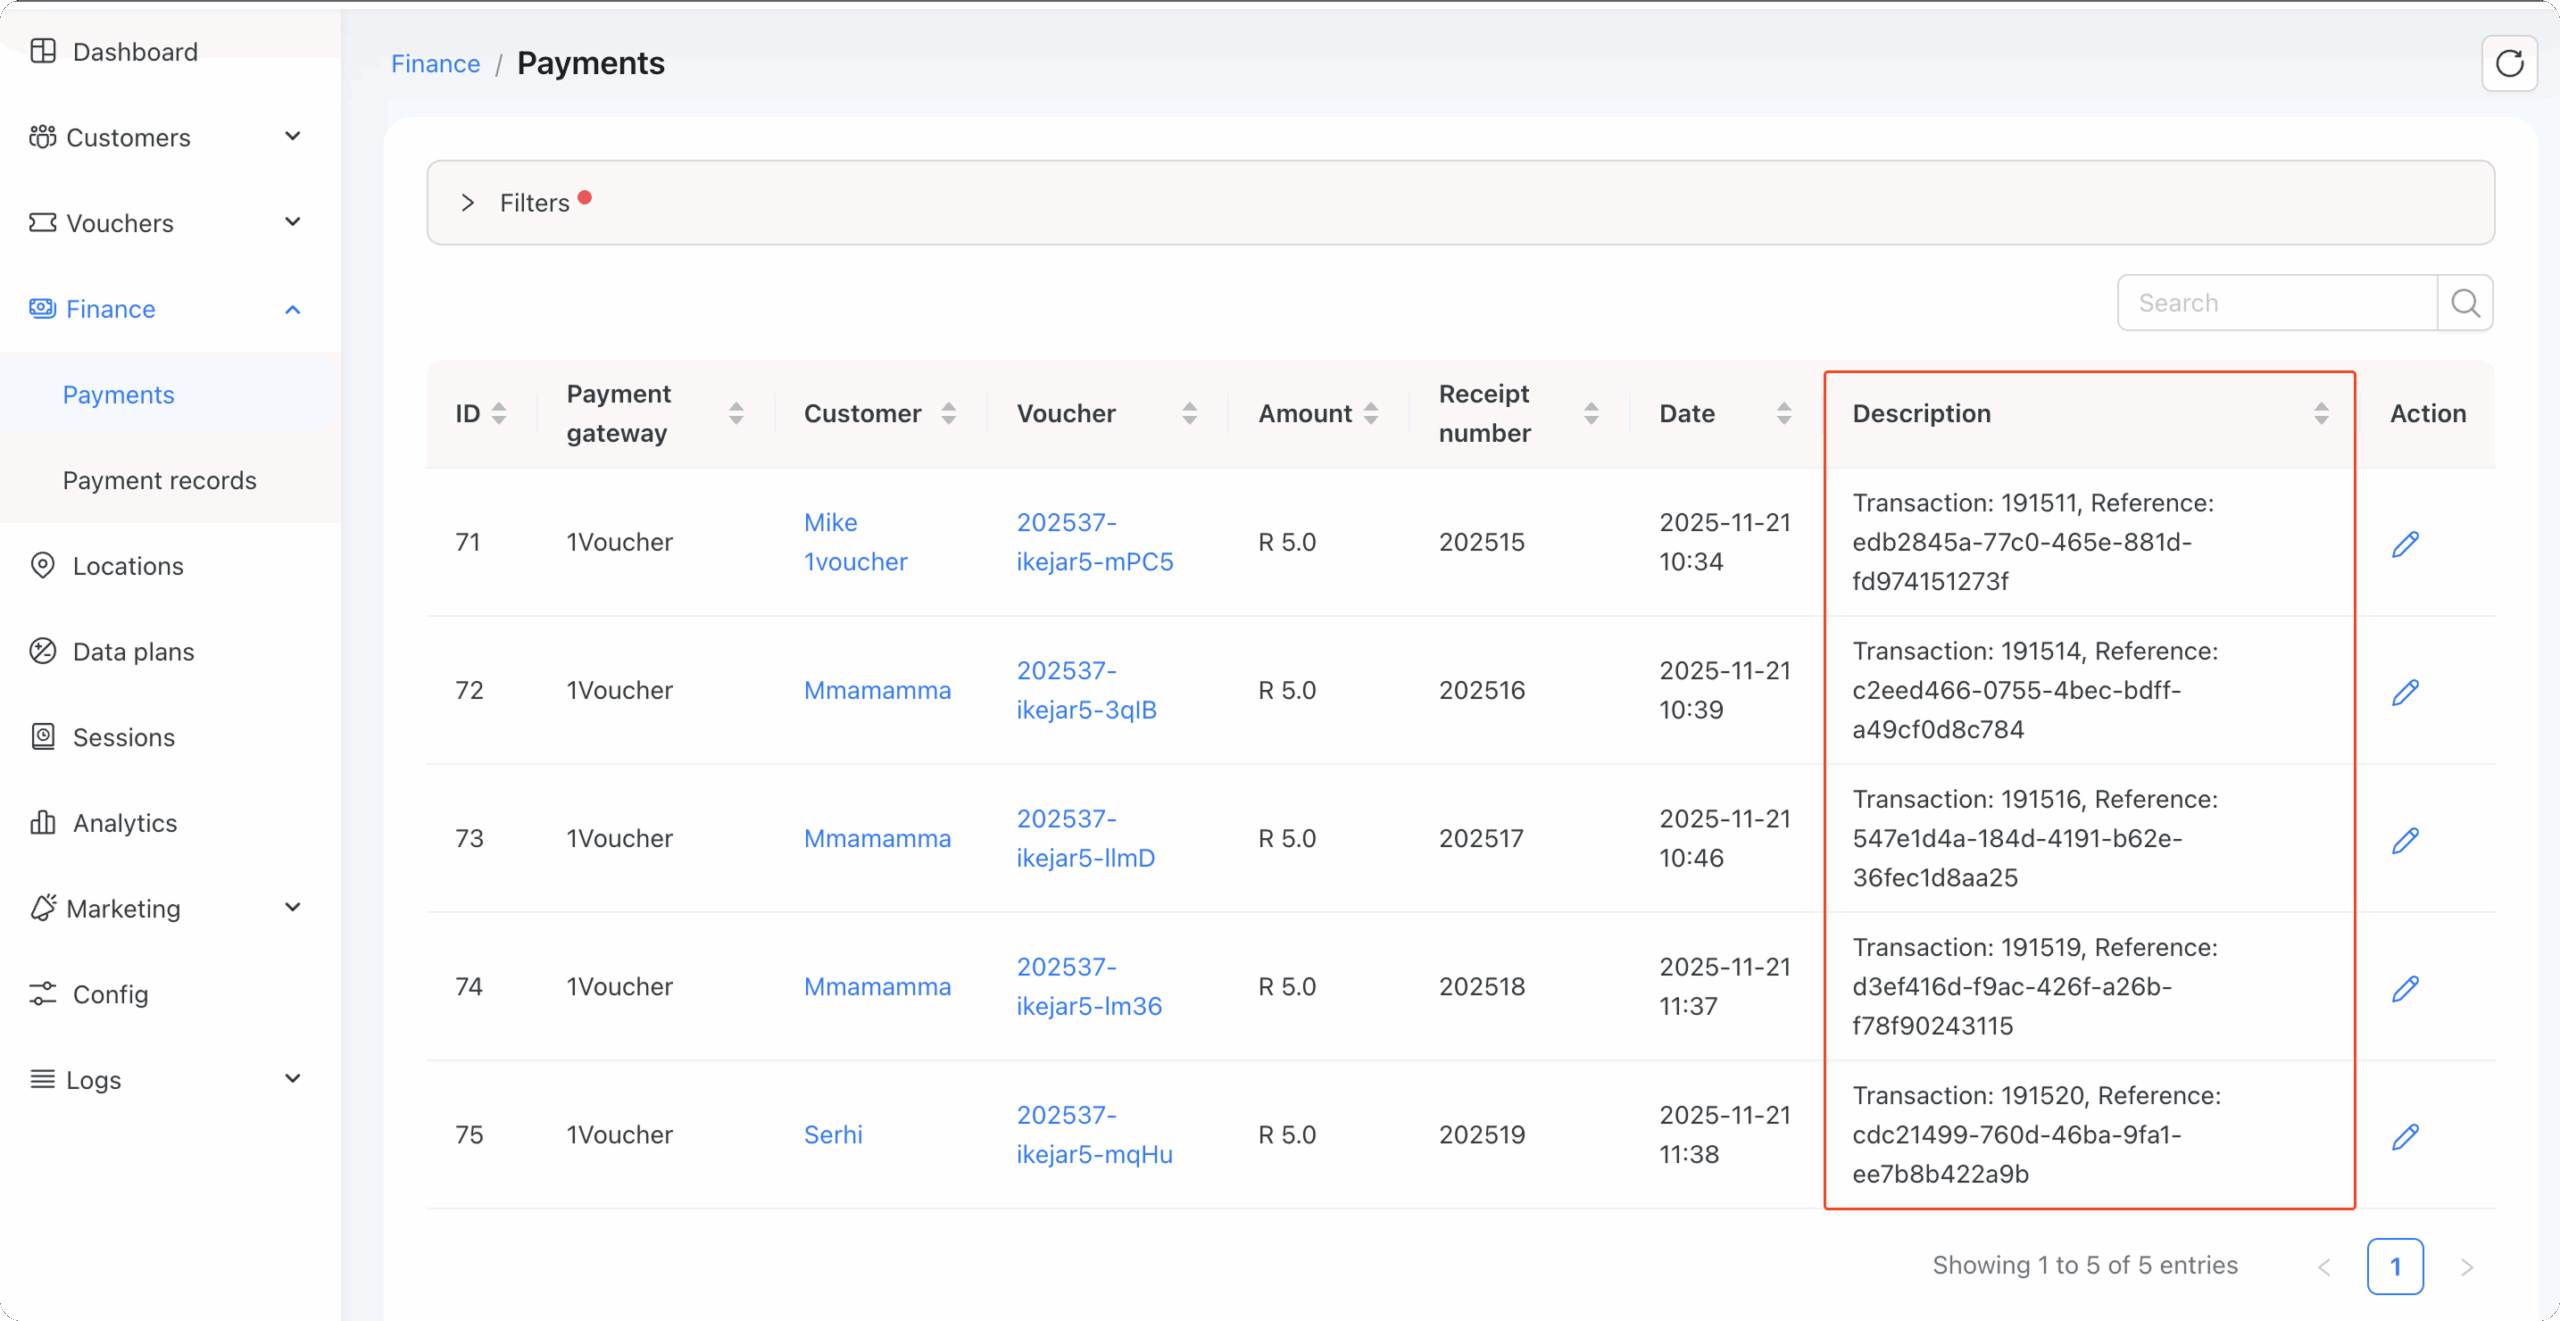Edit payment 75 using the pencil icon
2560x1321 pixels.
(x=2406, y=1135)
